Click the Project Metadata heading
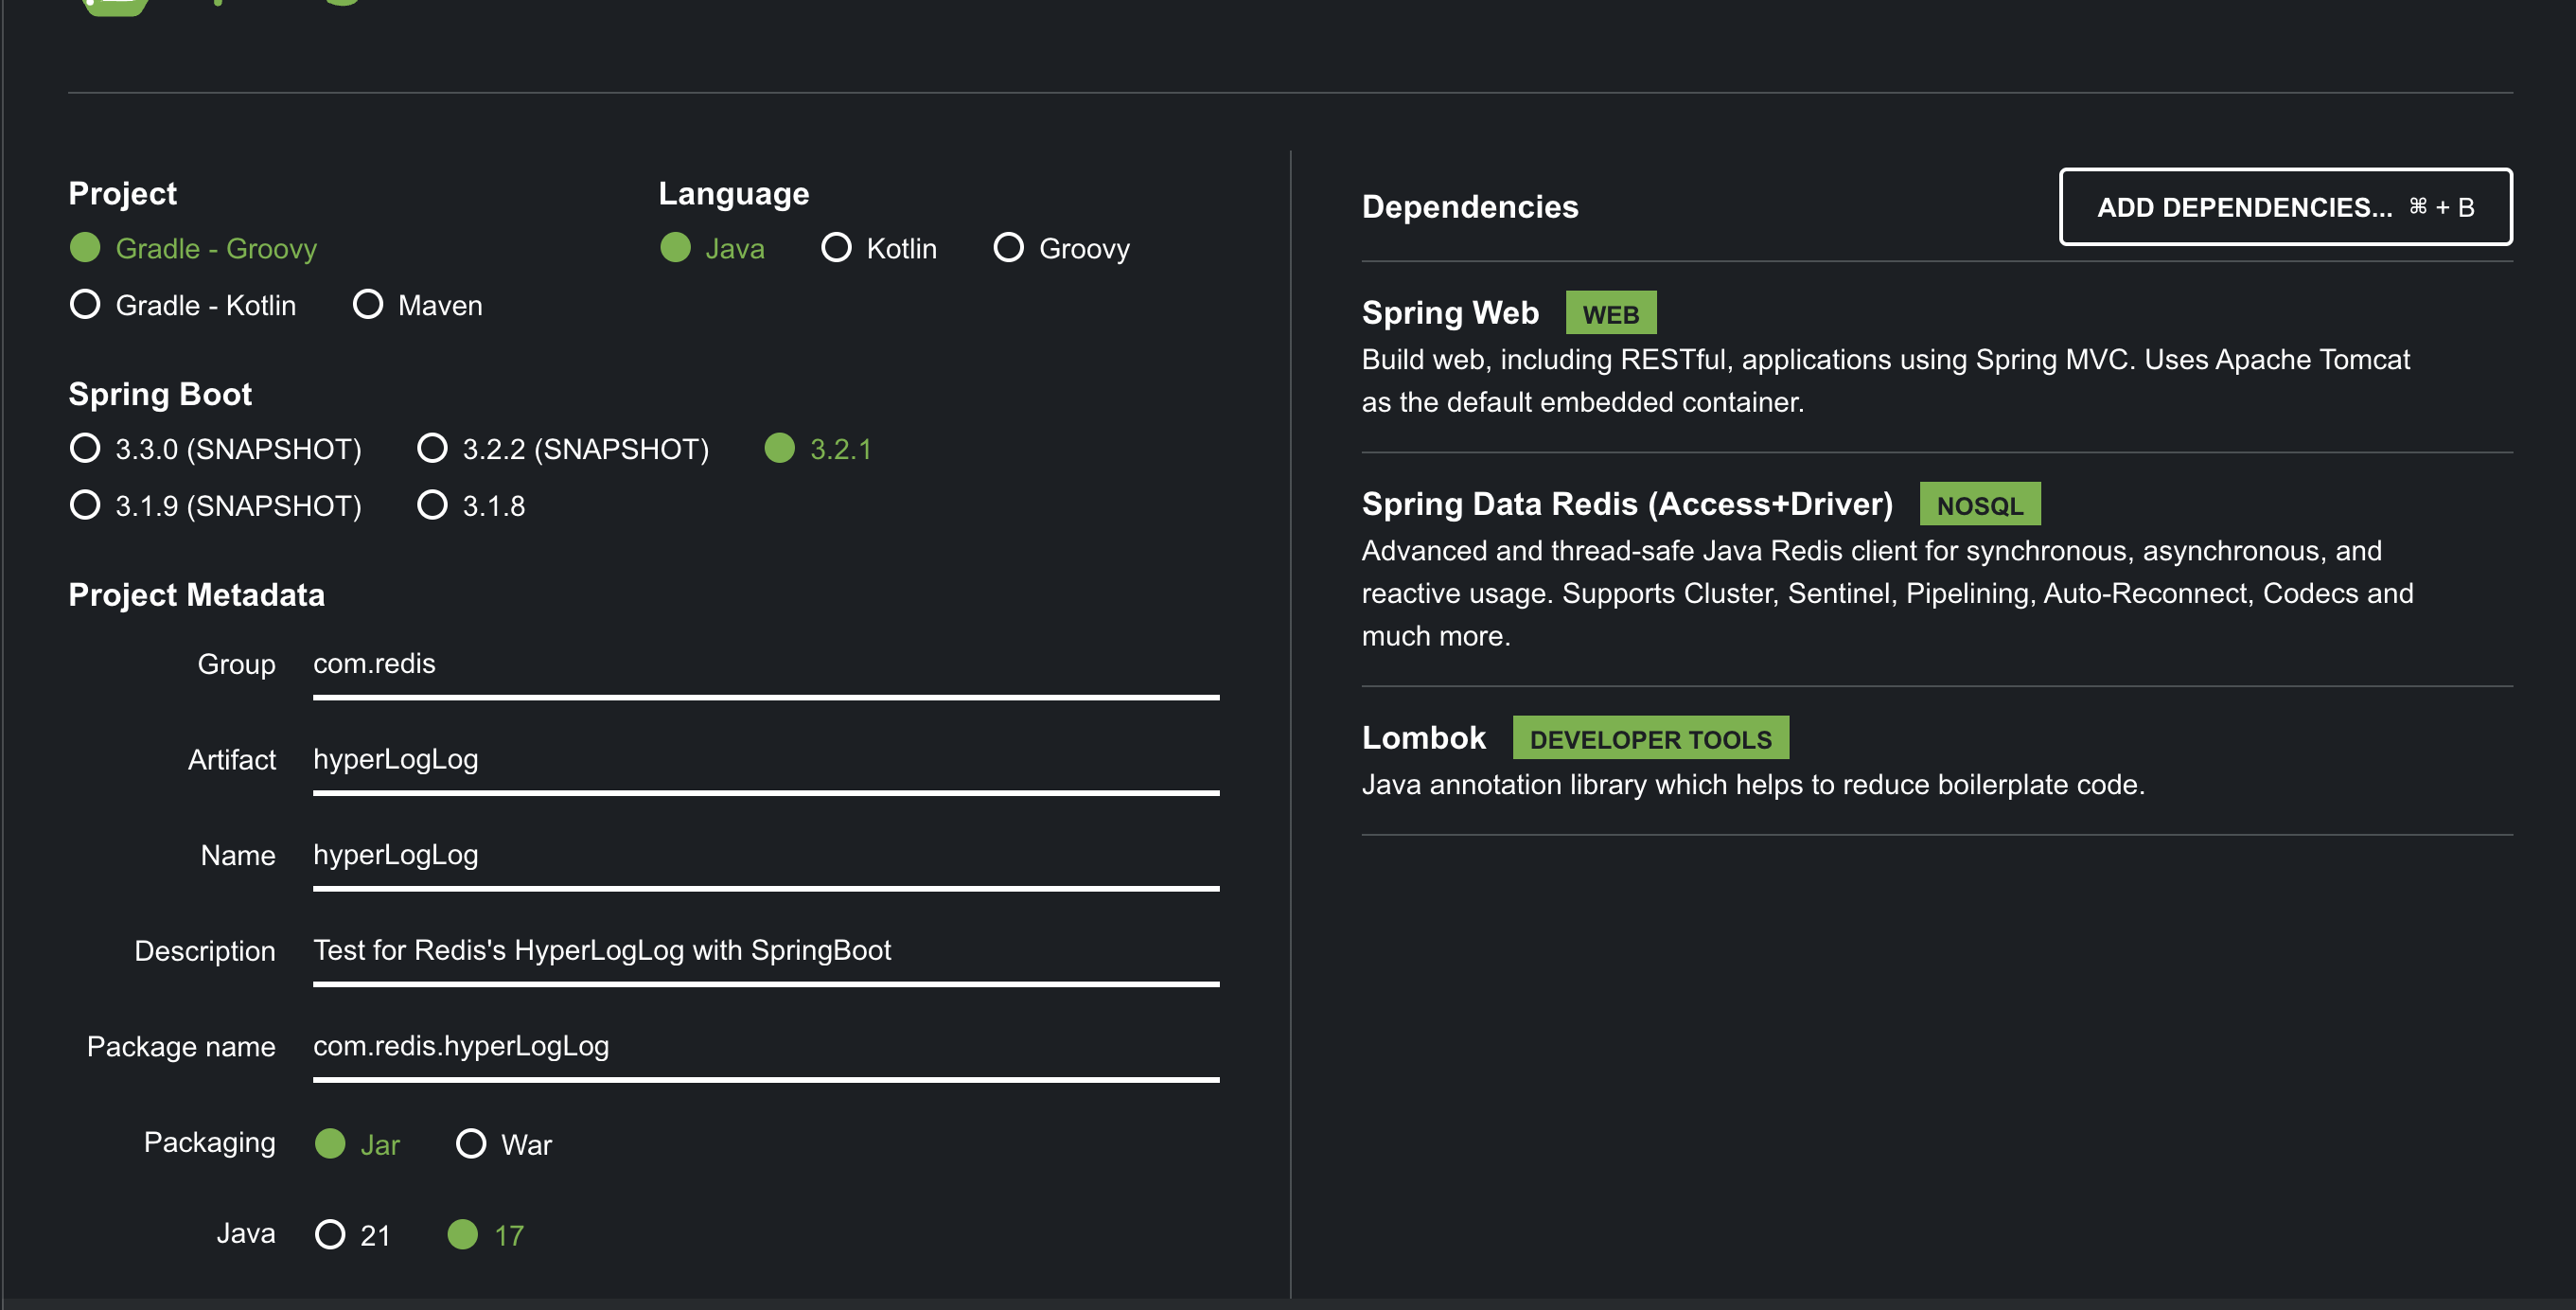This screenshot has width=2576, height=1310. (x=197, y=595)
